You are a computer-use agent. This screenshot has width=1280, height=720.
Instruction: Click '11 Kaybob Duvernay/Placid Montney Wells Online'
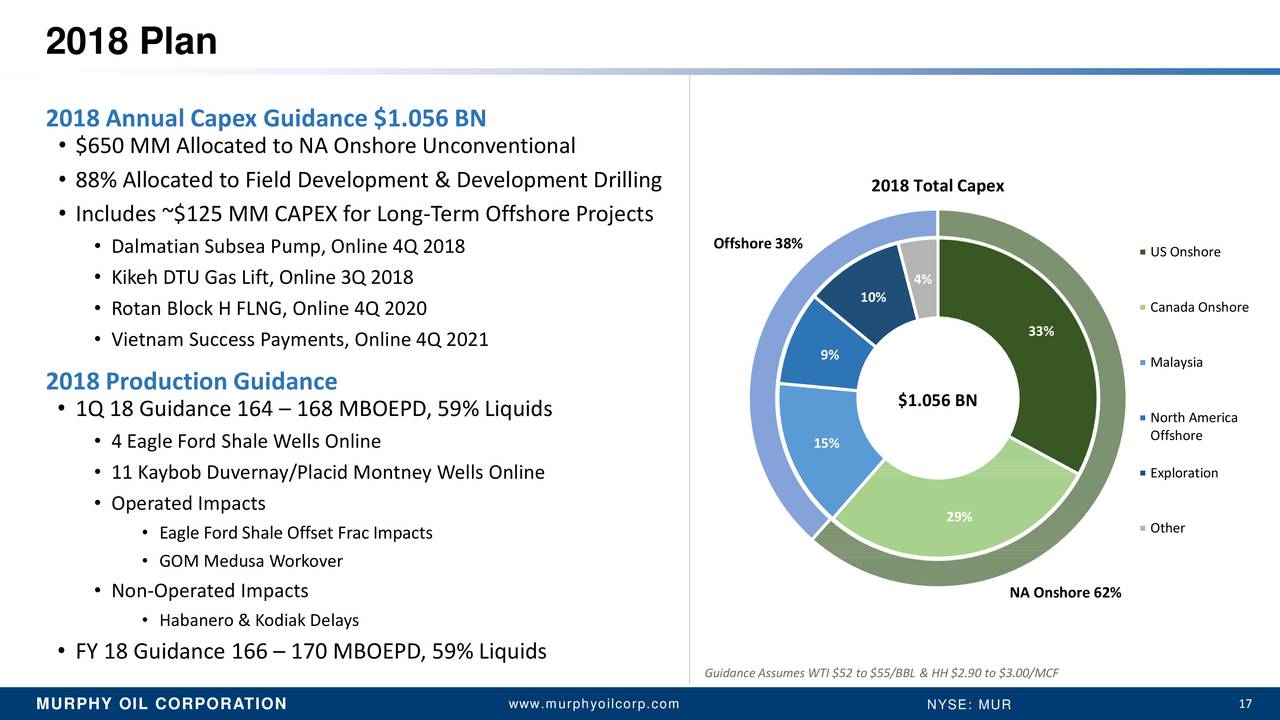328,472
